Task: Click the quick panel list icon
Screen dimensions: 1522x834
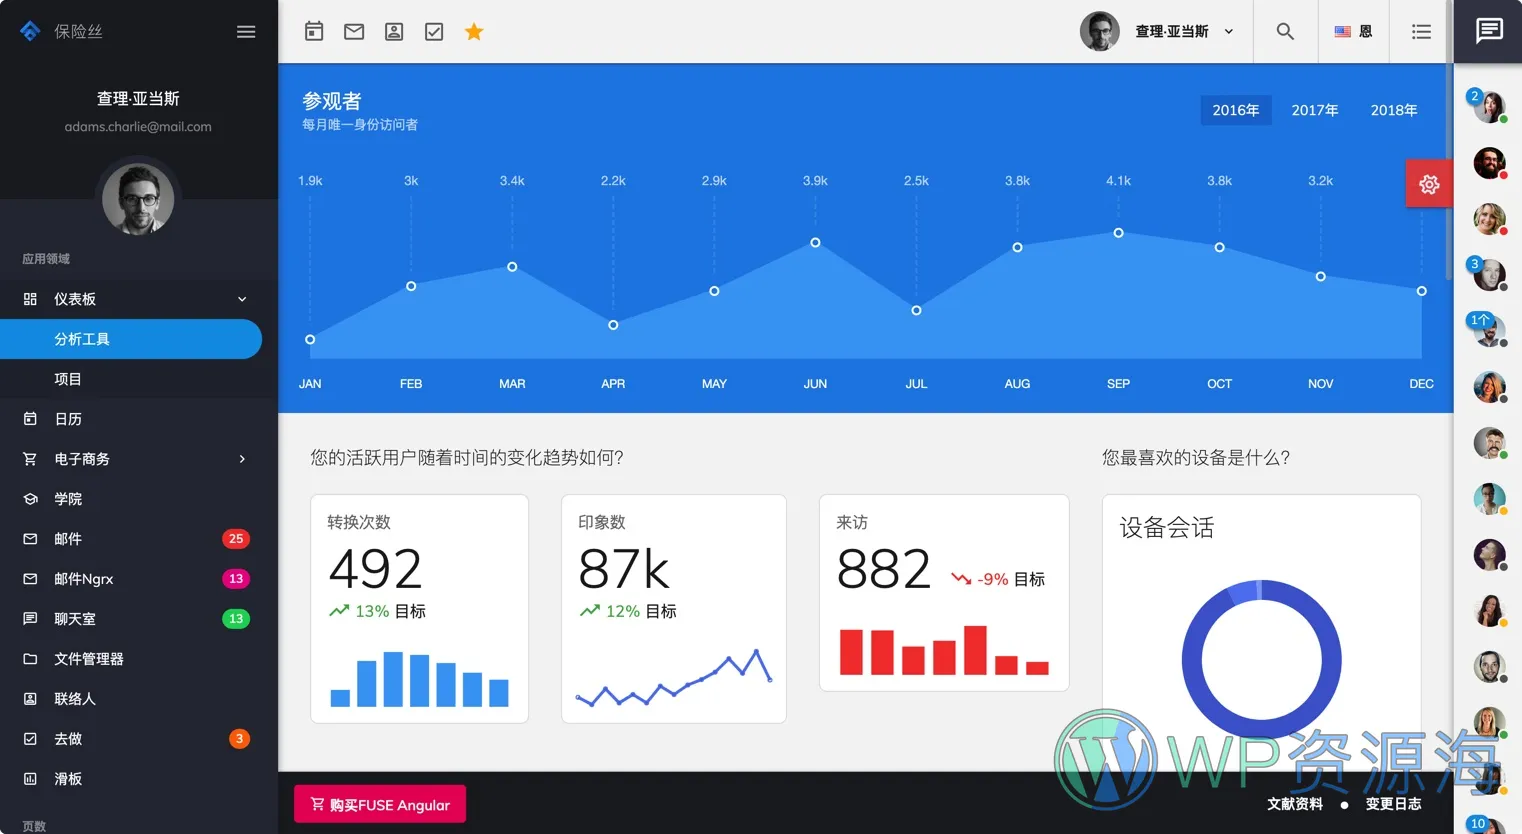Action: [x=1421, y=31]
